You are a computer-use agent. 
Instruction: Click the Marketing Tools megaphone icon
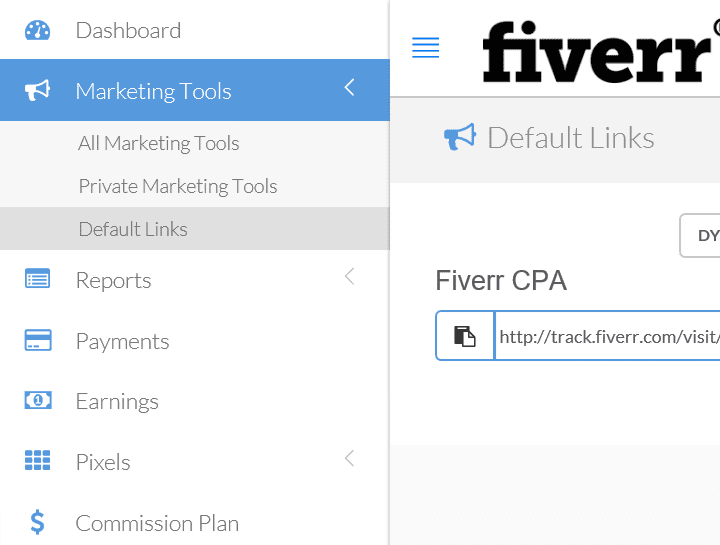coord(37,90)
